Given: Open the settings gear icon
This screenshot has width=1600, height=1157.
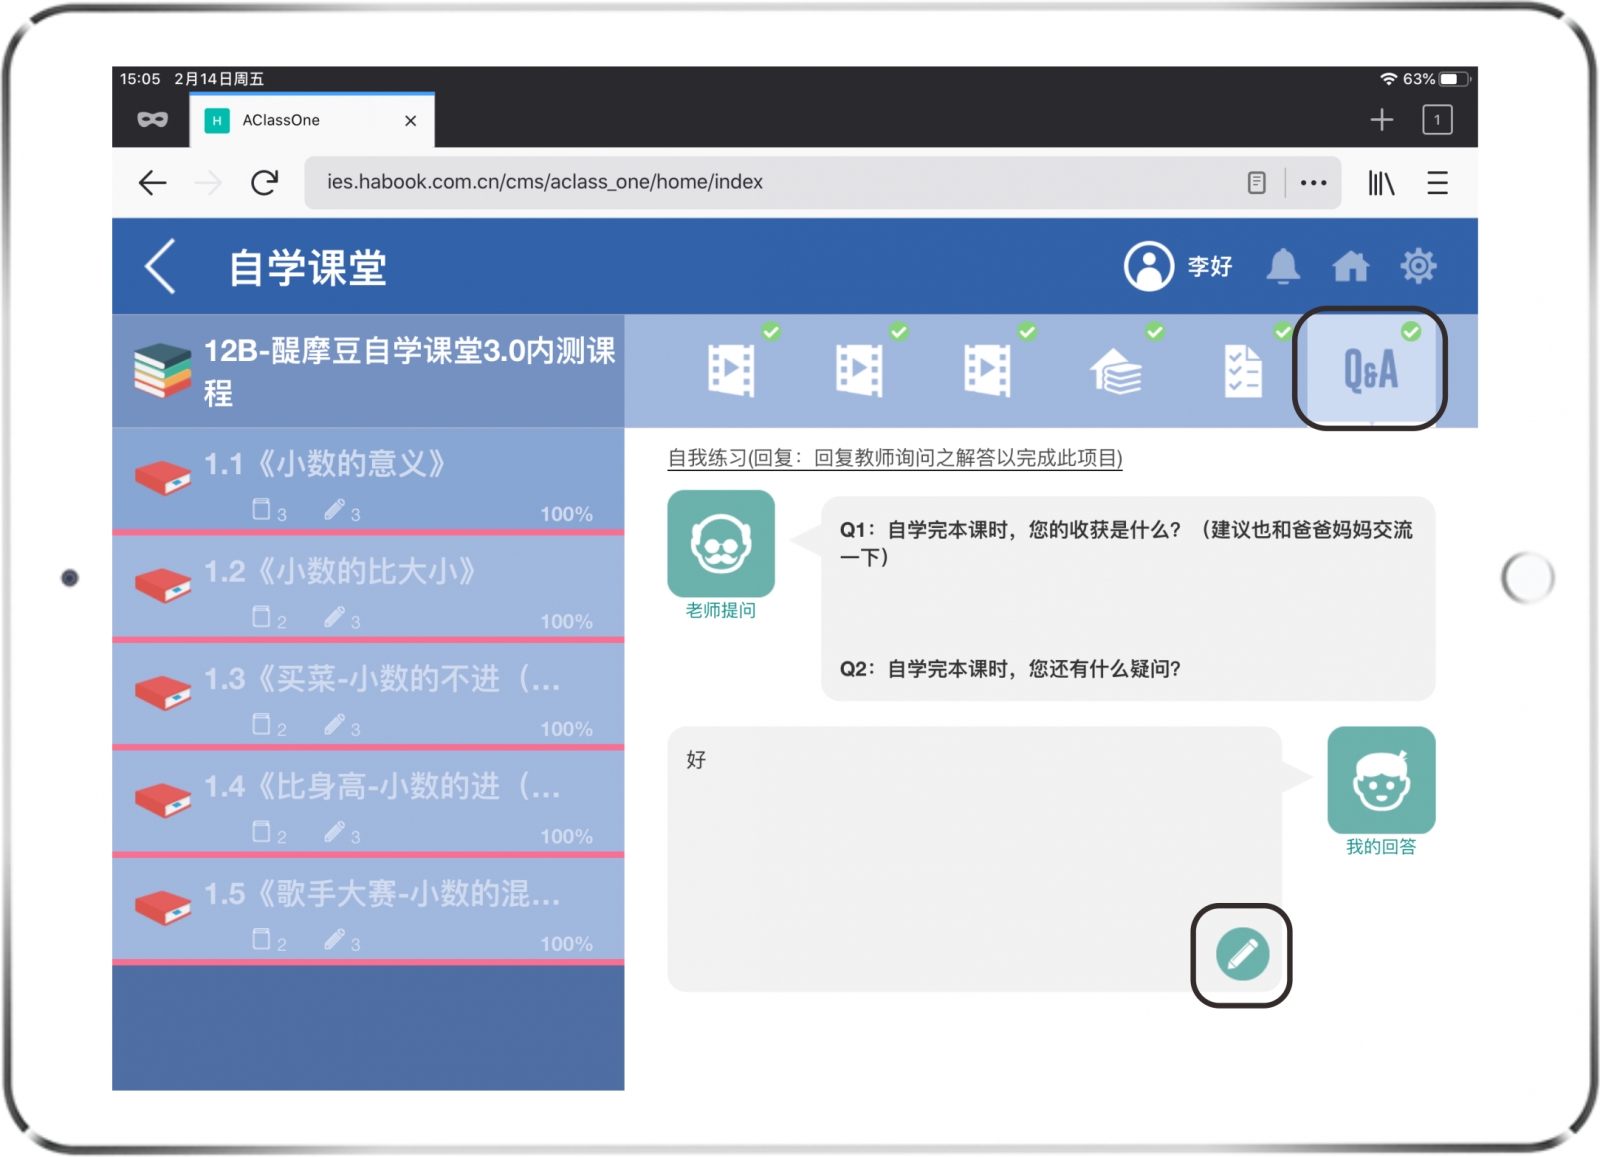Looking at the screenshot, I should click(1418, 266).
